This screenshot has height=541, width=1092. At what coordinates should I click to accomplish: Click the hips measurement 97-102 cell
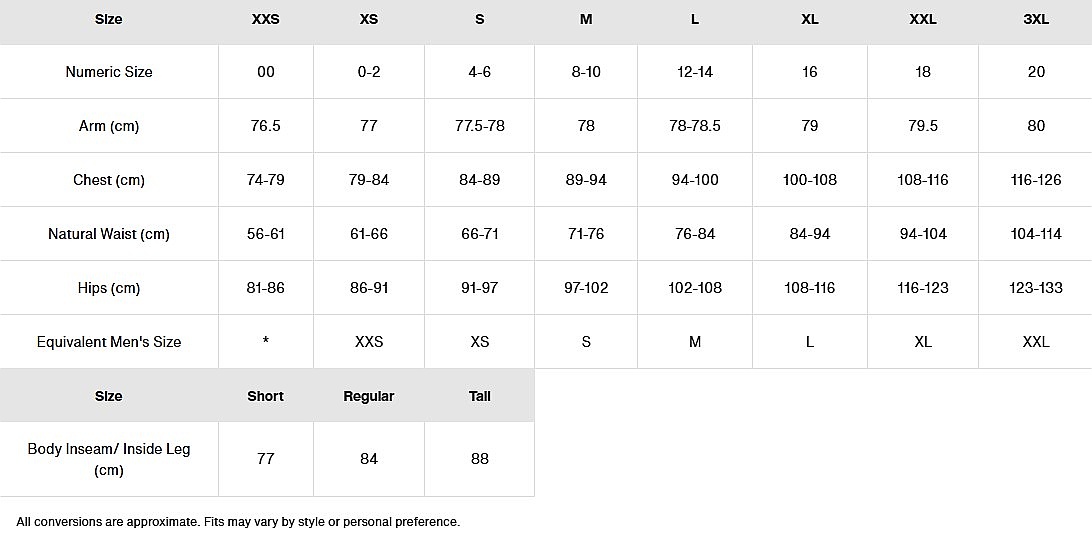coord(586,288)
